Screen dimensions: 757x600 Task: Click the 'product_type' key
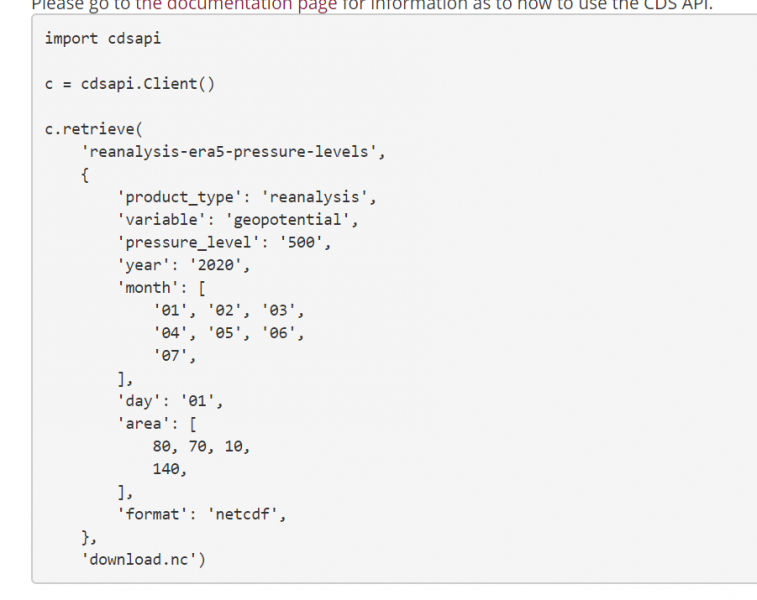[176, 197]
